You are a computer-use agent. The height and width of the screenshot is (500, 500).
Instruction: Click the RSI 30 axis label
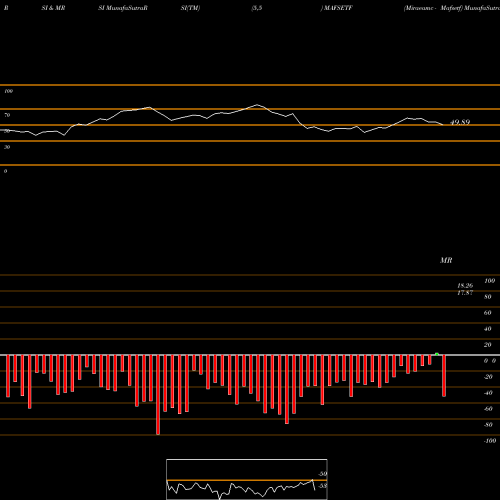coord(7,147)
